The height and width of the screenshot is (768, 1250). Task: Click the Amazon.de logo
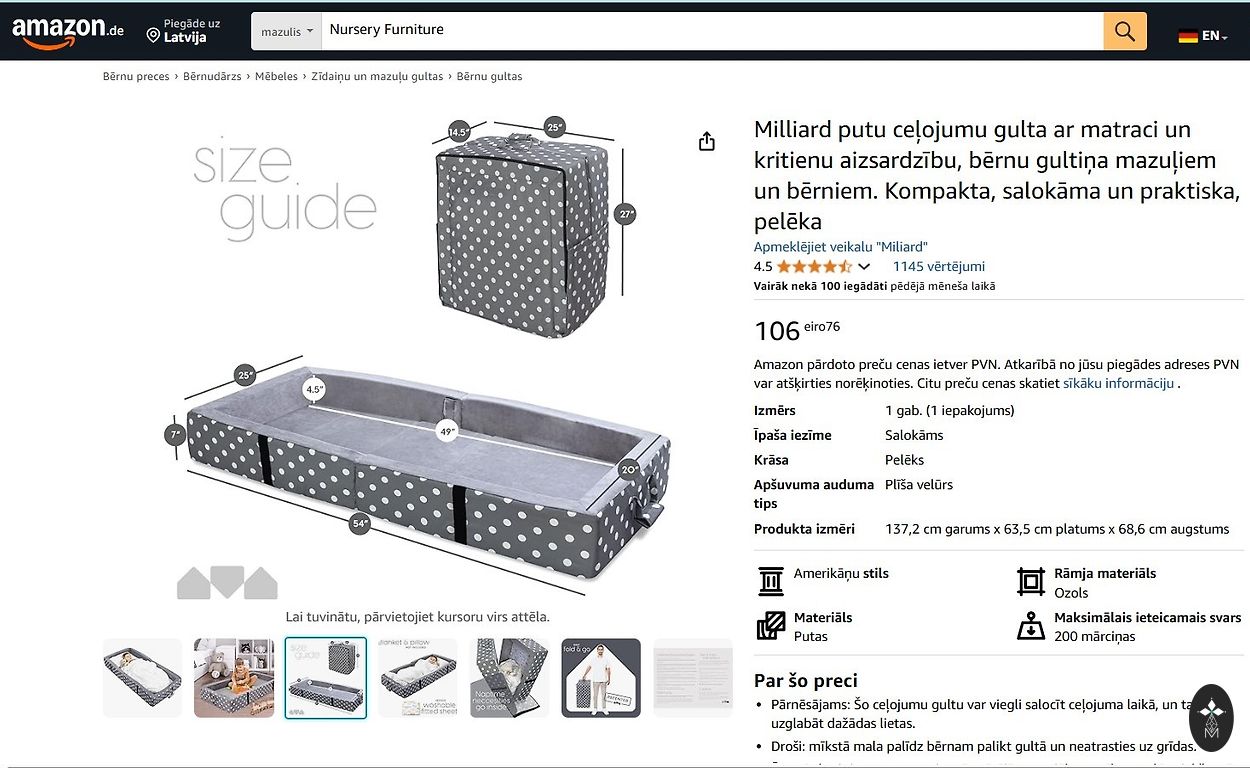click(x=67, y=32)
